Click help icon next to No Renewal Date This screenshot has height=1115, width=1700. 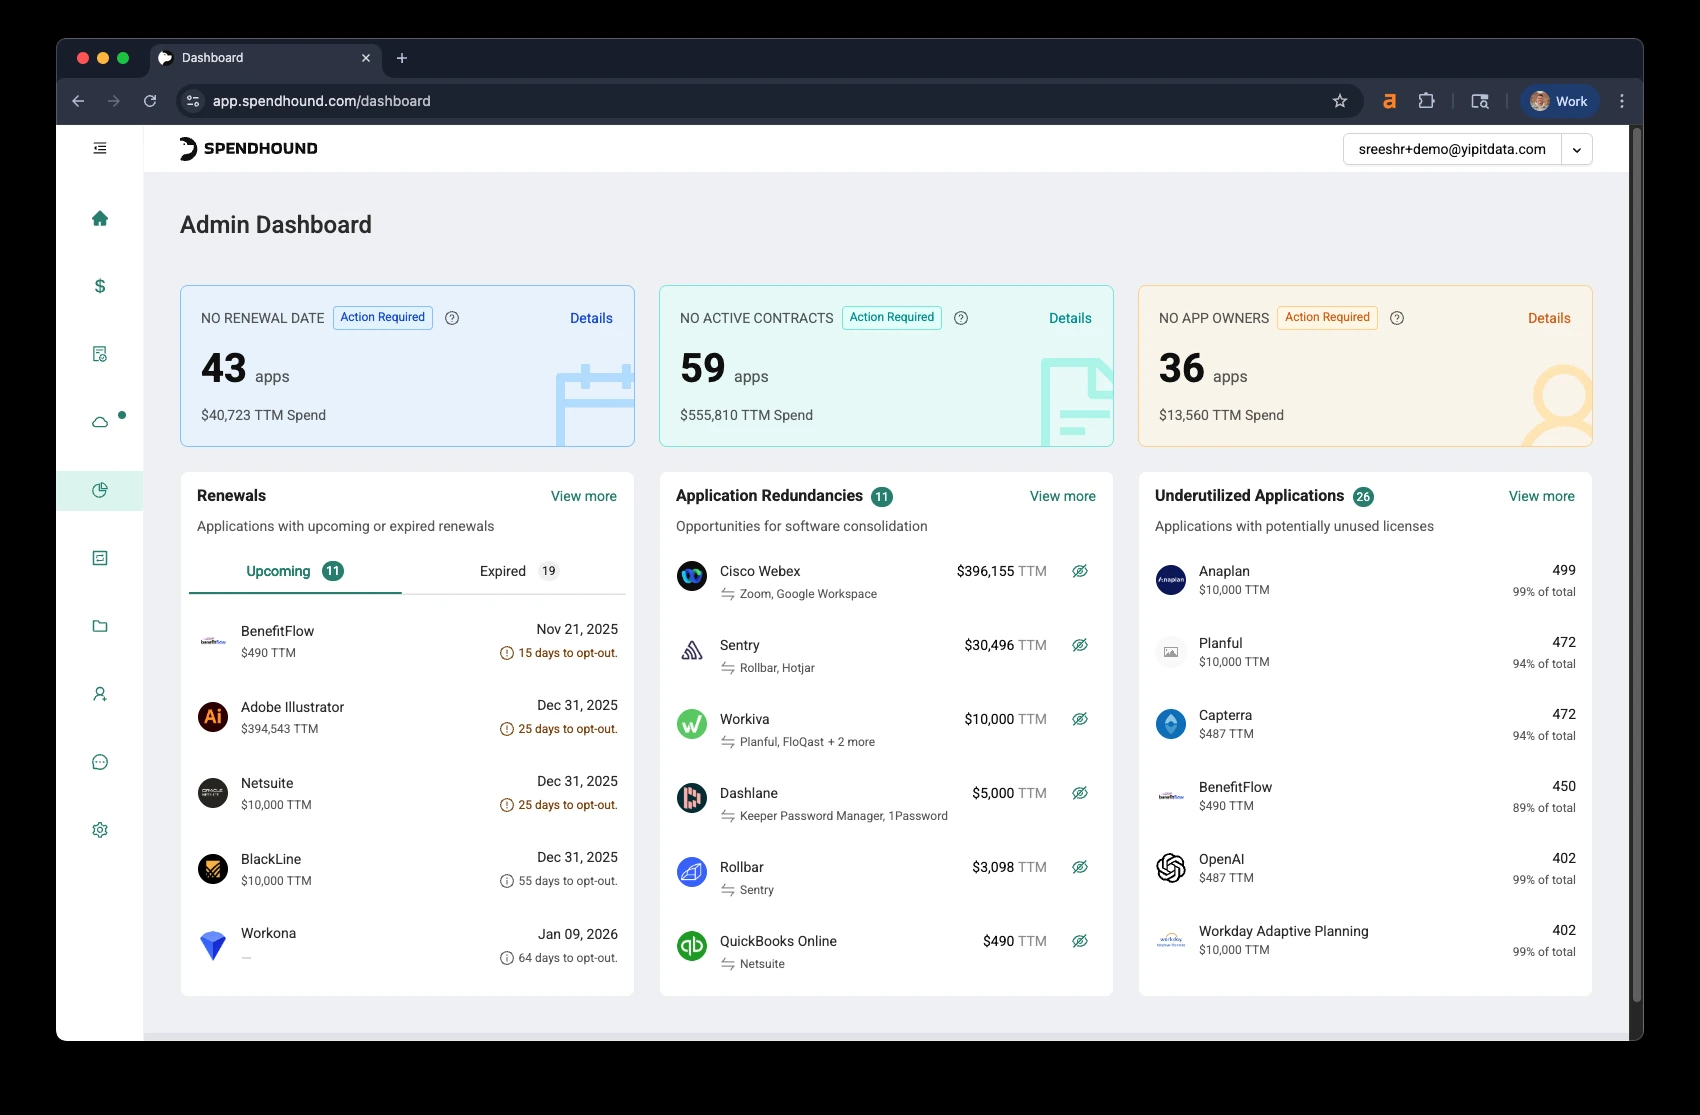pyautogui.click(x=452, y=318)
